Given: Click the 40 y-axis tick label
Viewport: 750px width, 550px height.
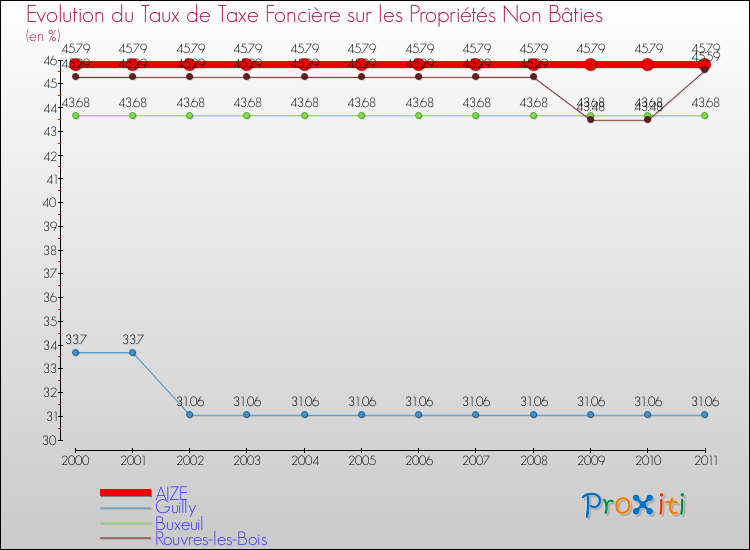Looking at the screenshot, I should pyautogui.click(x=49, y=202).
